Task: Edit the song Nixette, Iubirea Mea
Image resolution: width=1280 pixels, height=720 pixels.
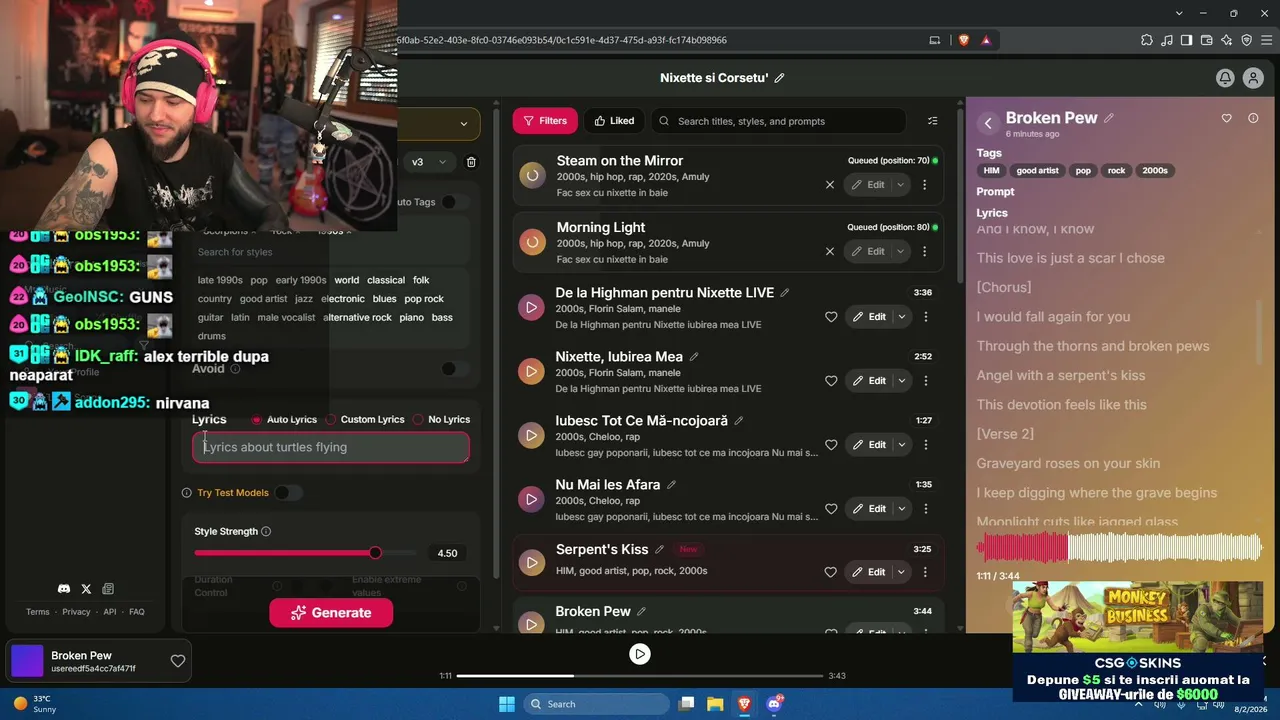Action: tap(869, 381)
